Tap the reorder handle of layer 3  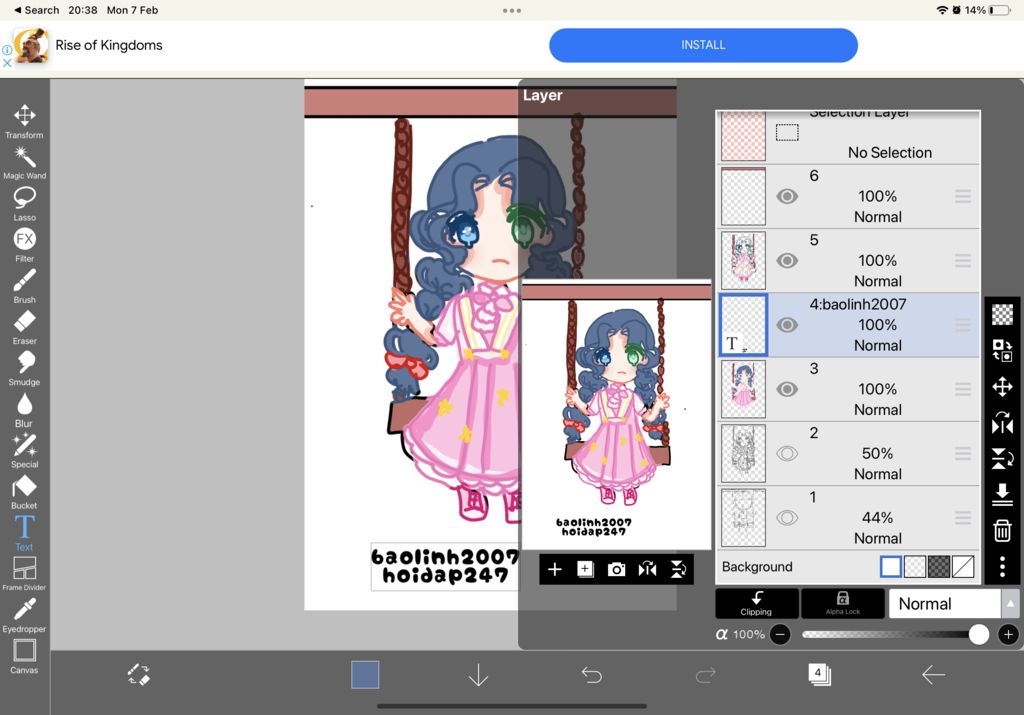tap(963, 389)
